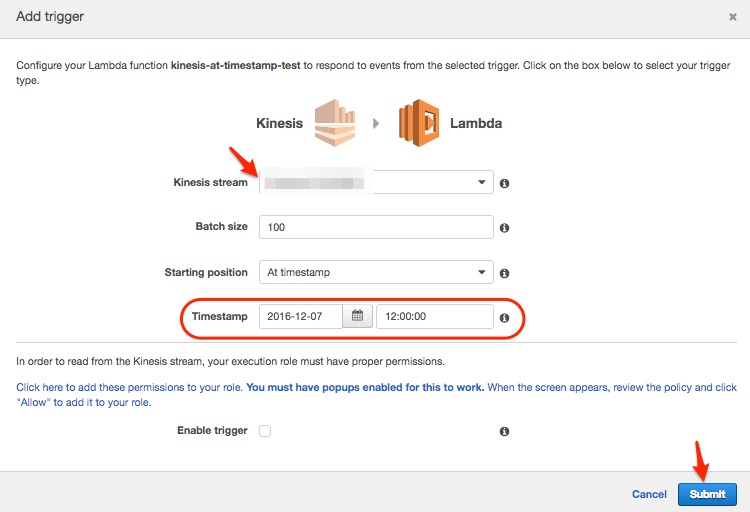Show info for Starting position field
Screen dimensions: 750x512
(x=504, y=273)
